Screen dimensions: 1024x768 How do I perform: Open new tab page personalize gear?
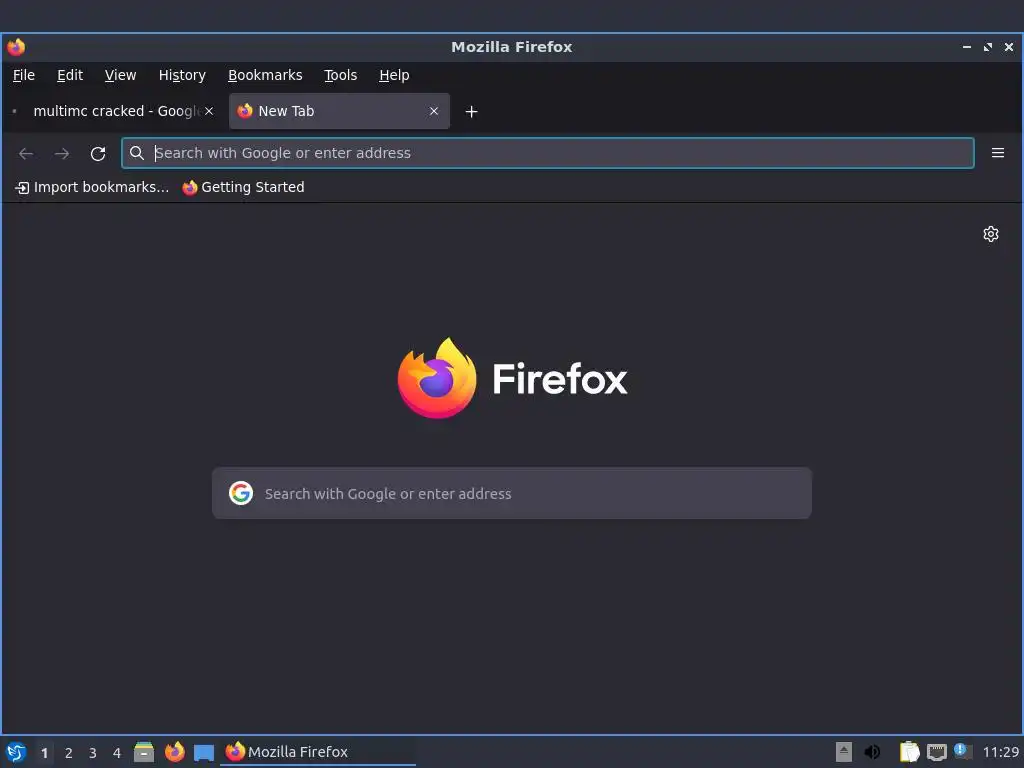[x=991, y=234]
